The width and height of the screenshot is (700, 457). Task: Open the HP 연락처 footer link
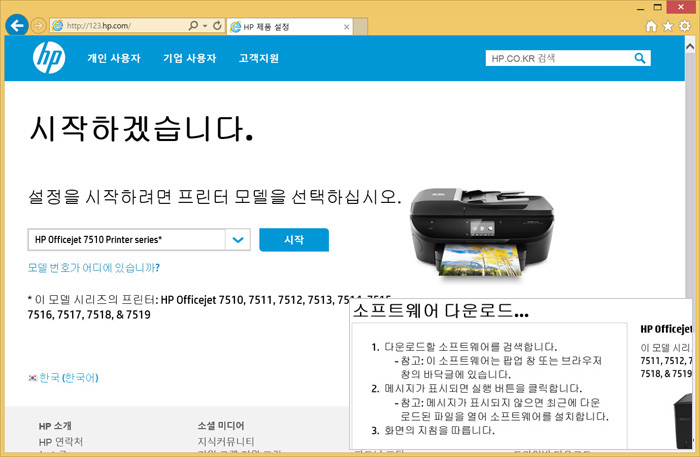61,442
